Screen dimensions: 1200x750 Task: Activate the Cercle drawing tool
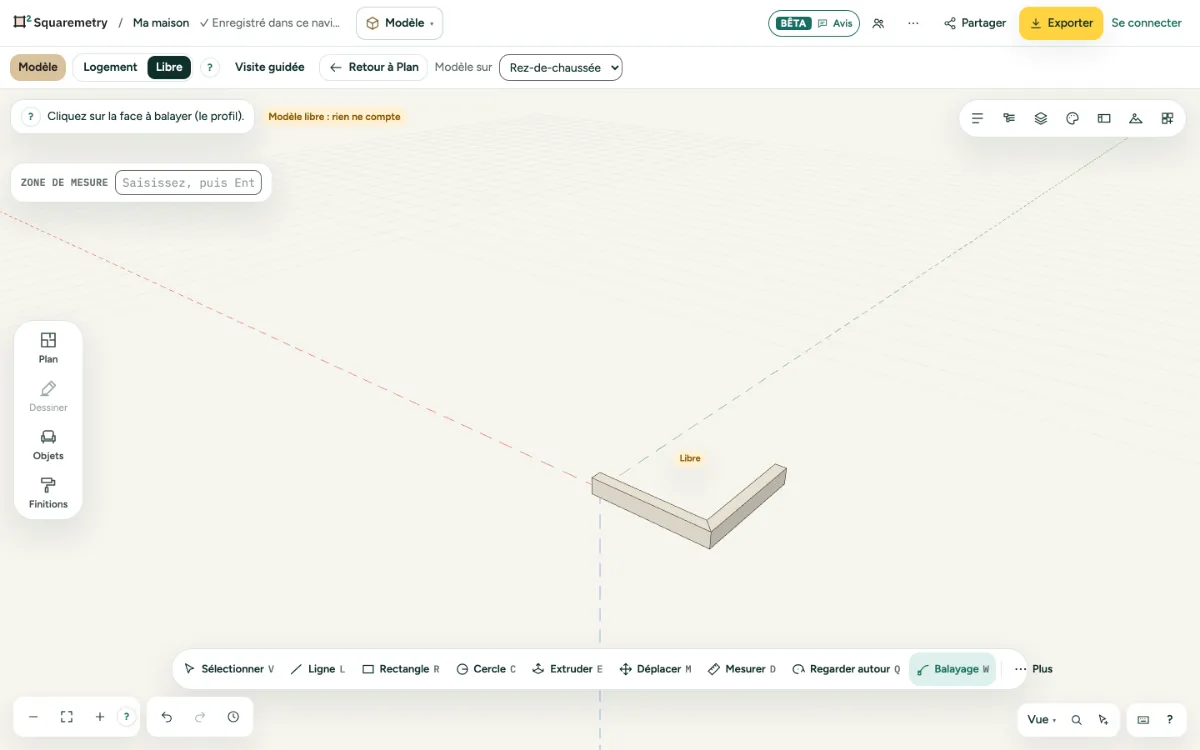486,669
